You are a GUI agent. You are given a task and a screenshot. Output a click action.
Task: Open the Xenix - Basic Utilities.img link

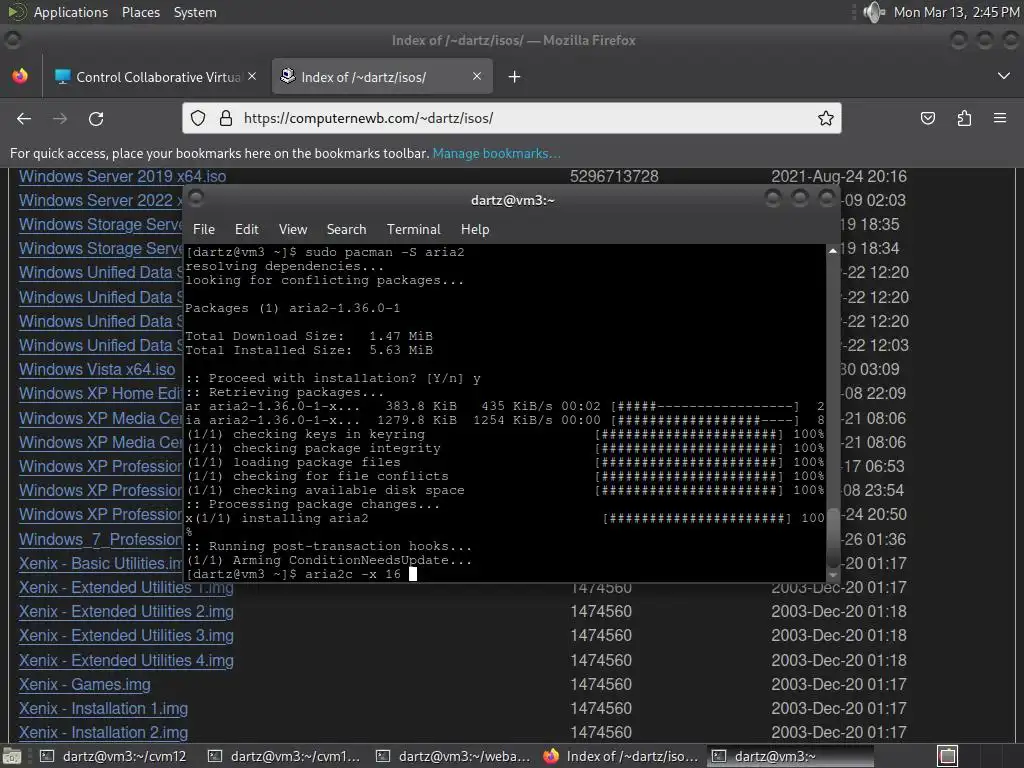click(101, 564)
